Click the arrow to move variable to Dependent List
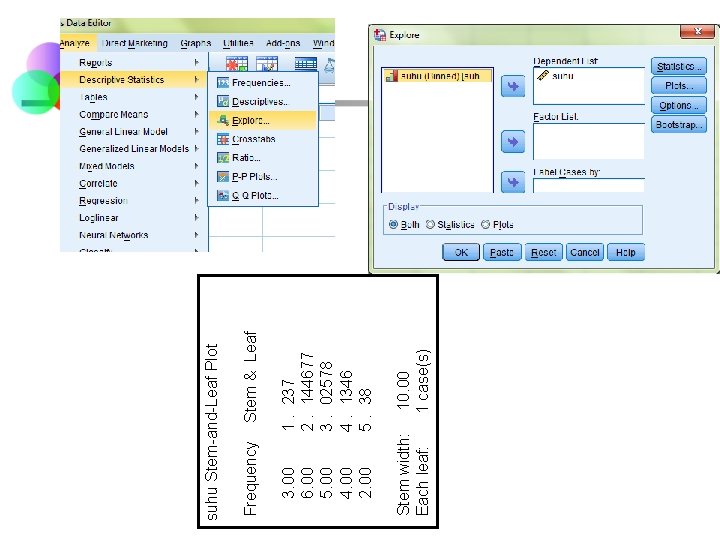 tap(513, 86)
